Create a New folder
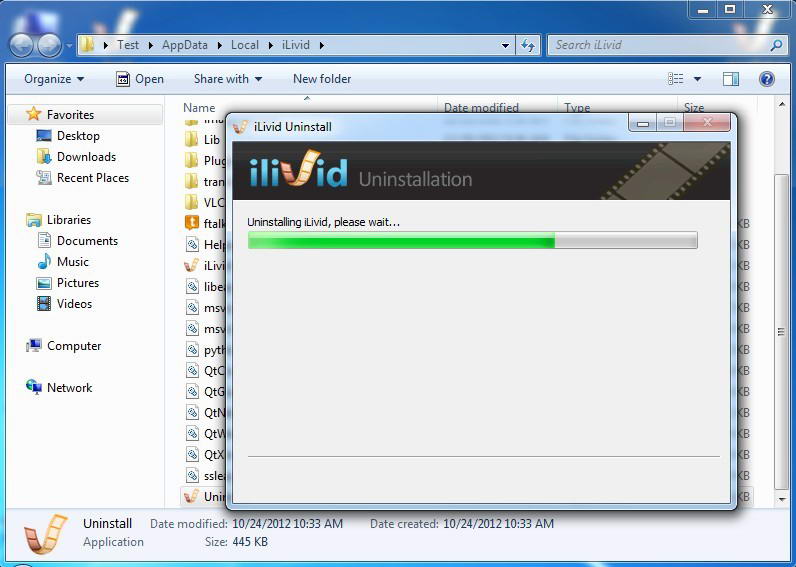 tap(322, 79)
